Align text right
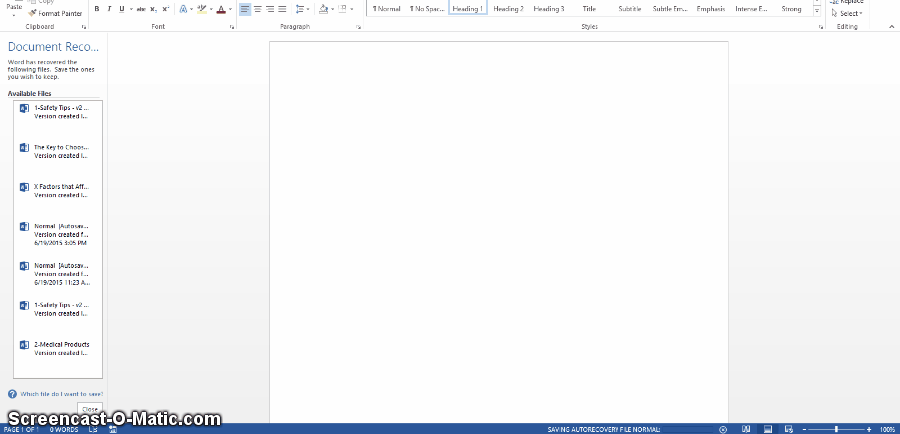 tap(270, 9)
